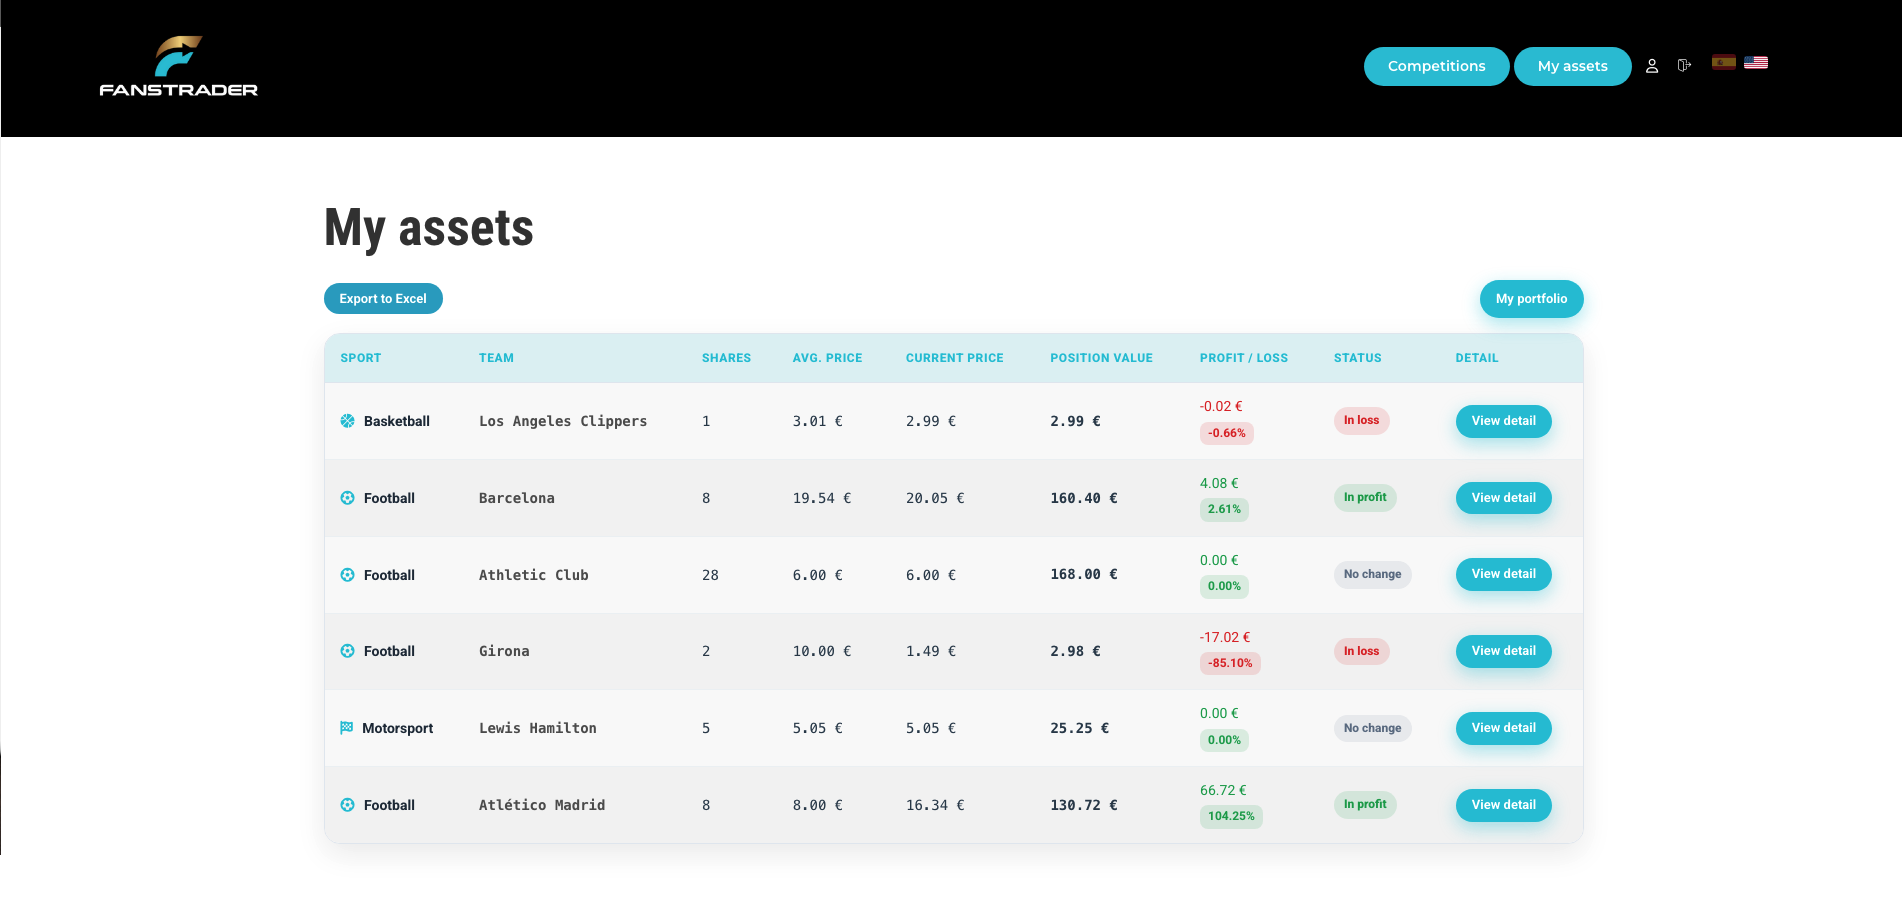Image resolution: width=1902 pixels, height=918 pixels.
Task: Click the -85.10% loss badge
Action: pyautogui.click(x=1230, y=663)
